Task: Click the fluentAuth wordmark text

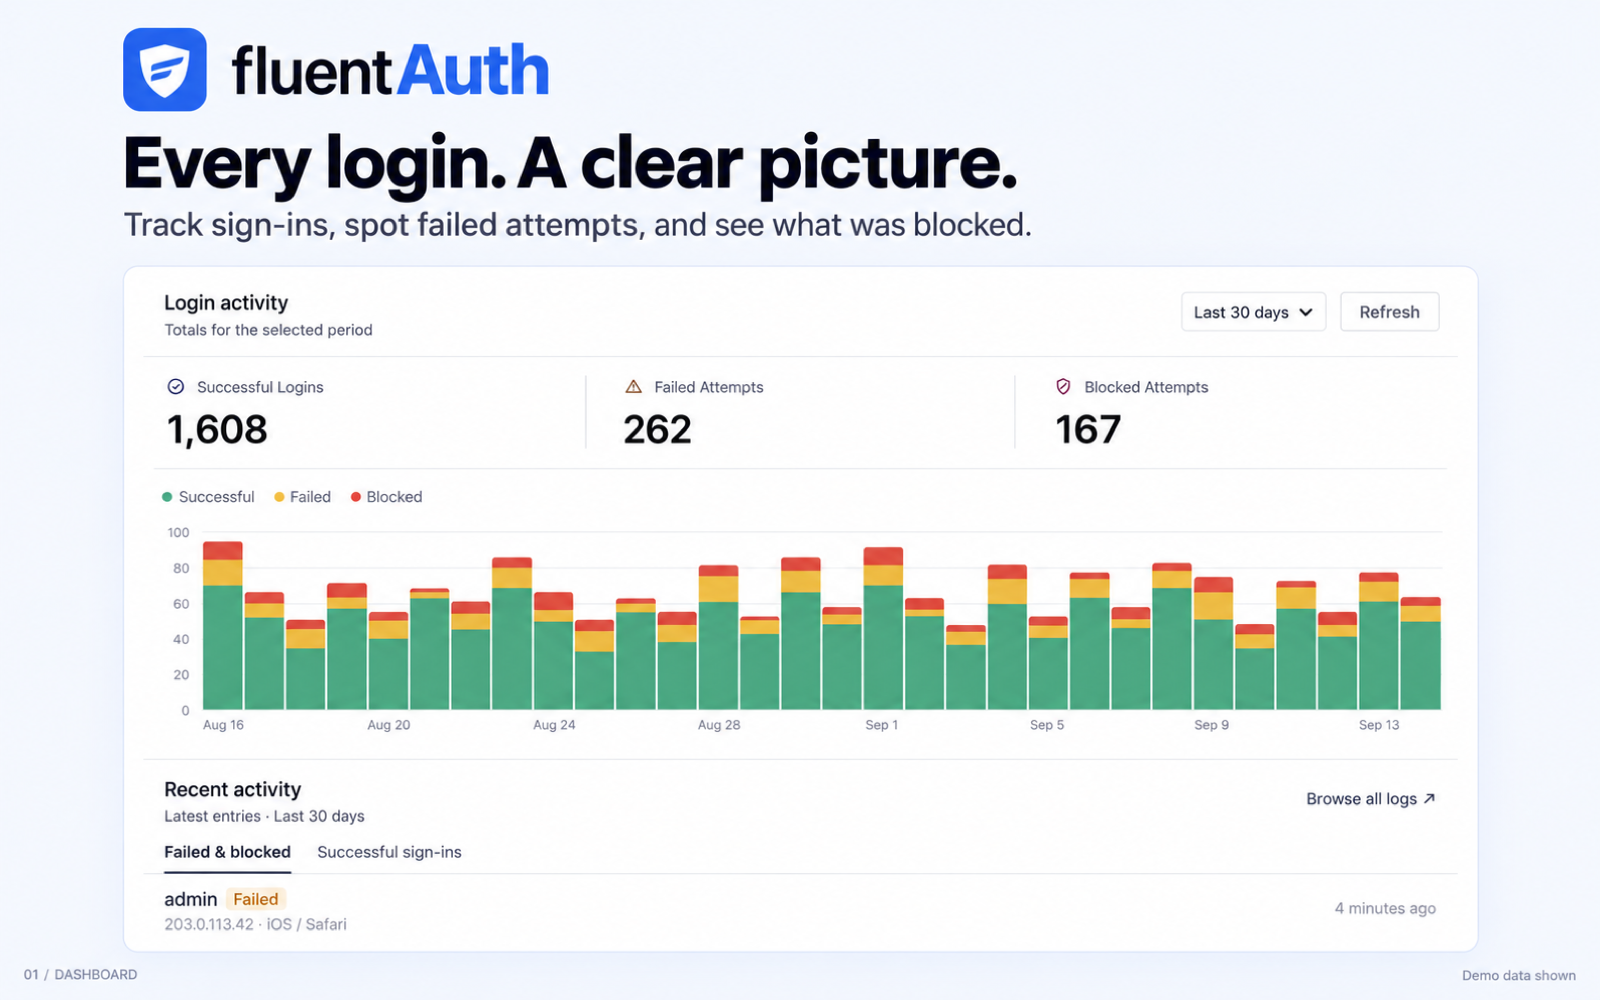Action: tap(390, 70)
